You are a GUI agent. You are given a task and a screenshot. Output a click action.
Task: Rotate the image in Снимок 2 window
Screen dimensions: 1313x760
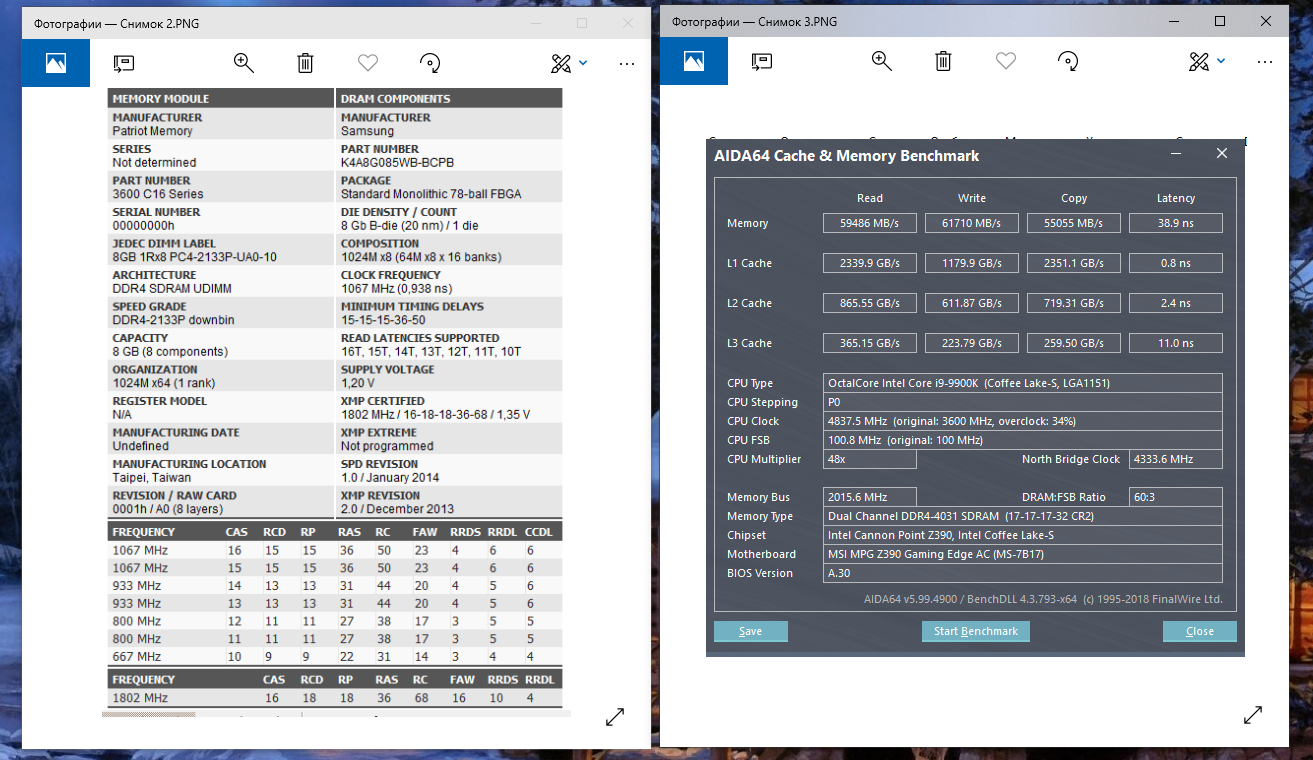click(430, 63)
